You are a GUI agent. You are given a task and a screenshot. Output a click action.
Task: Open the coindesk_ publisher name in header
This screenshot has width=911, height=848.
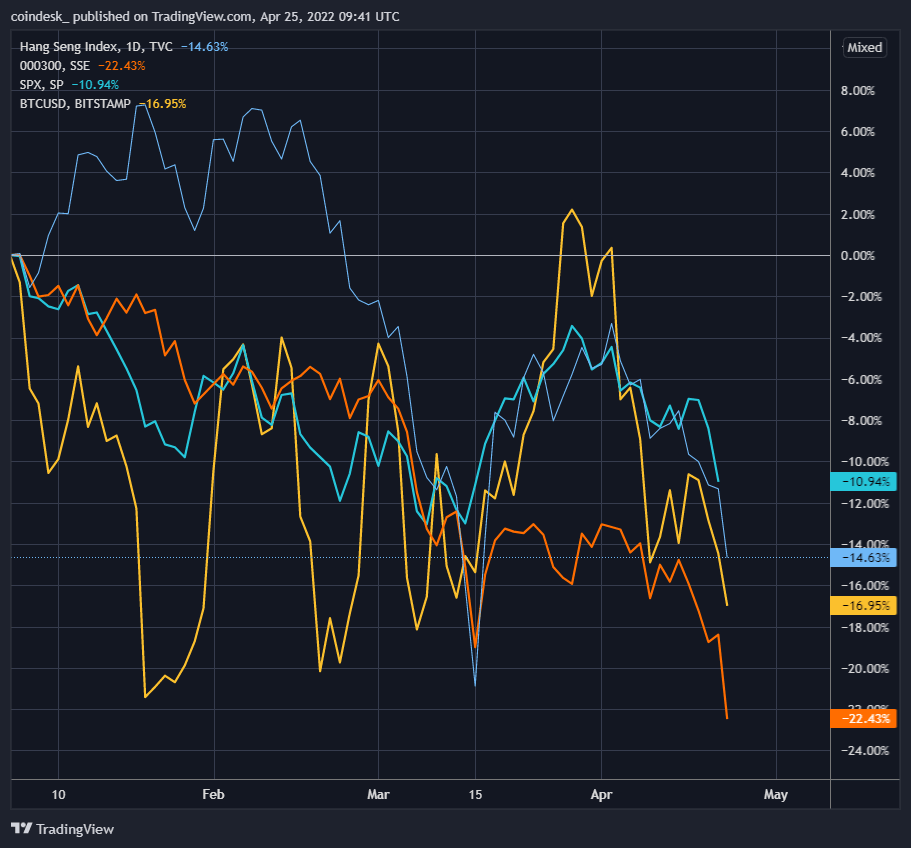tap(42, 15)
